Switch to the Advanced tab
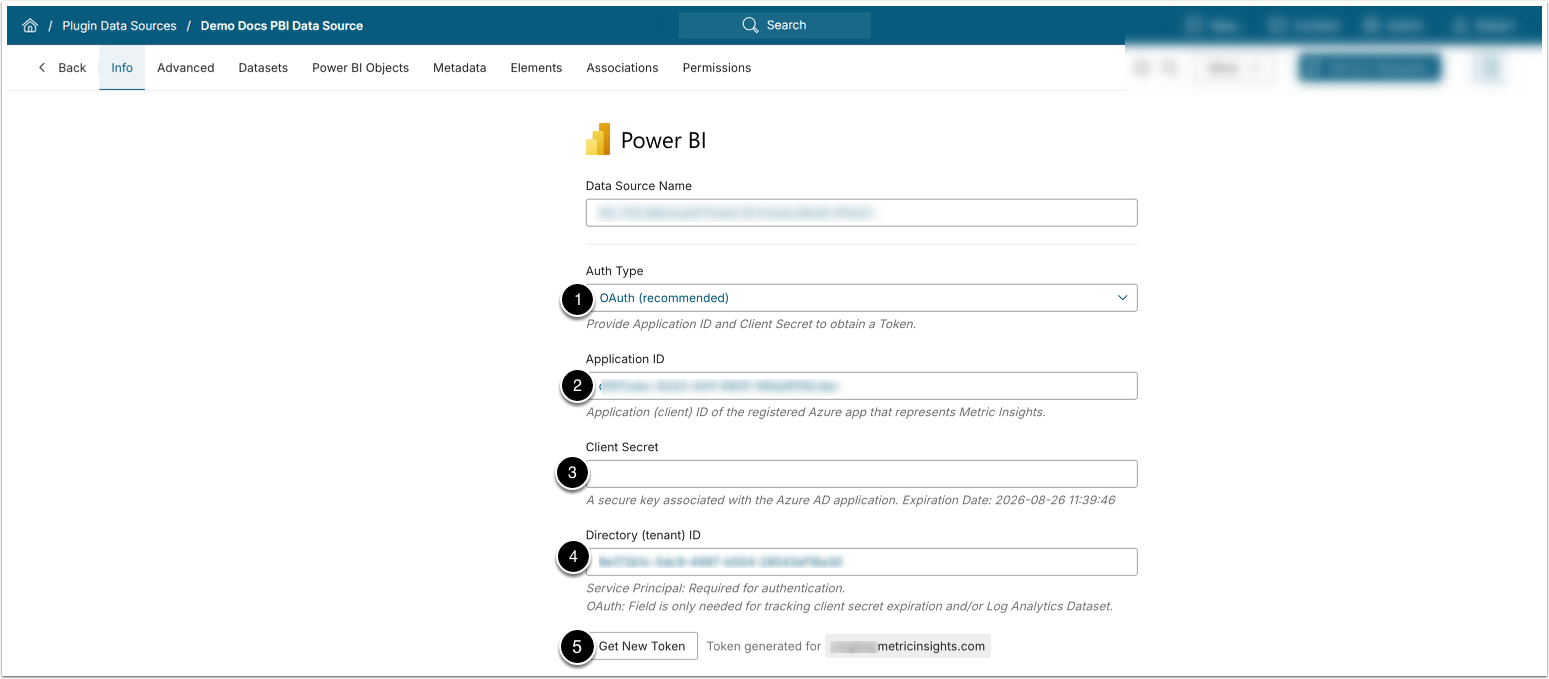The height and width of the screenshot is (679, 1549). 186,68
